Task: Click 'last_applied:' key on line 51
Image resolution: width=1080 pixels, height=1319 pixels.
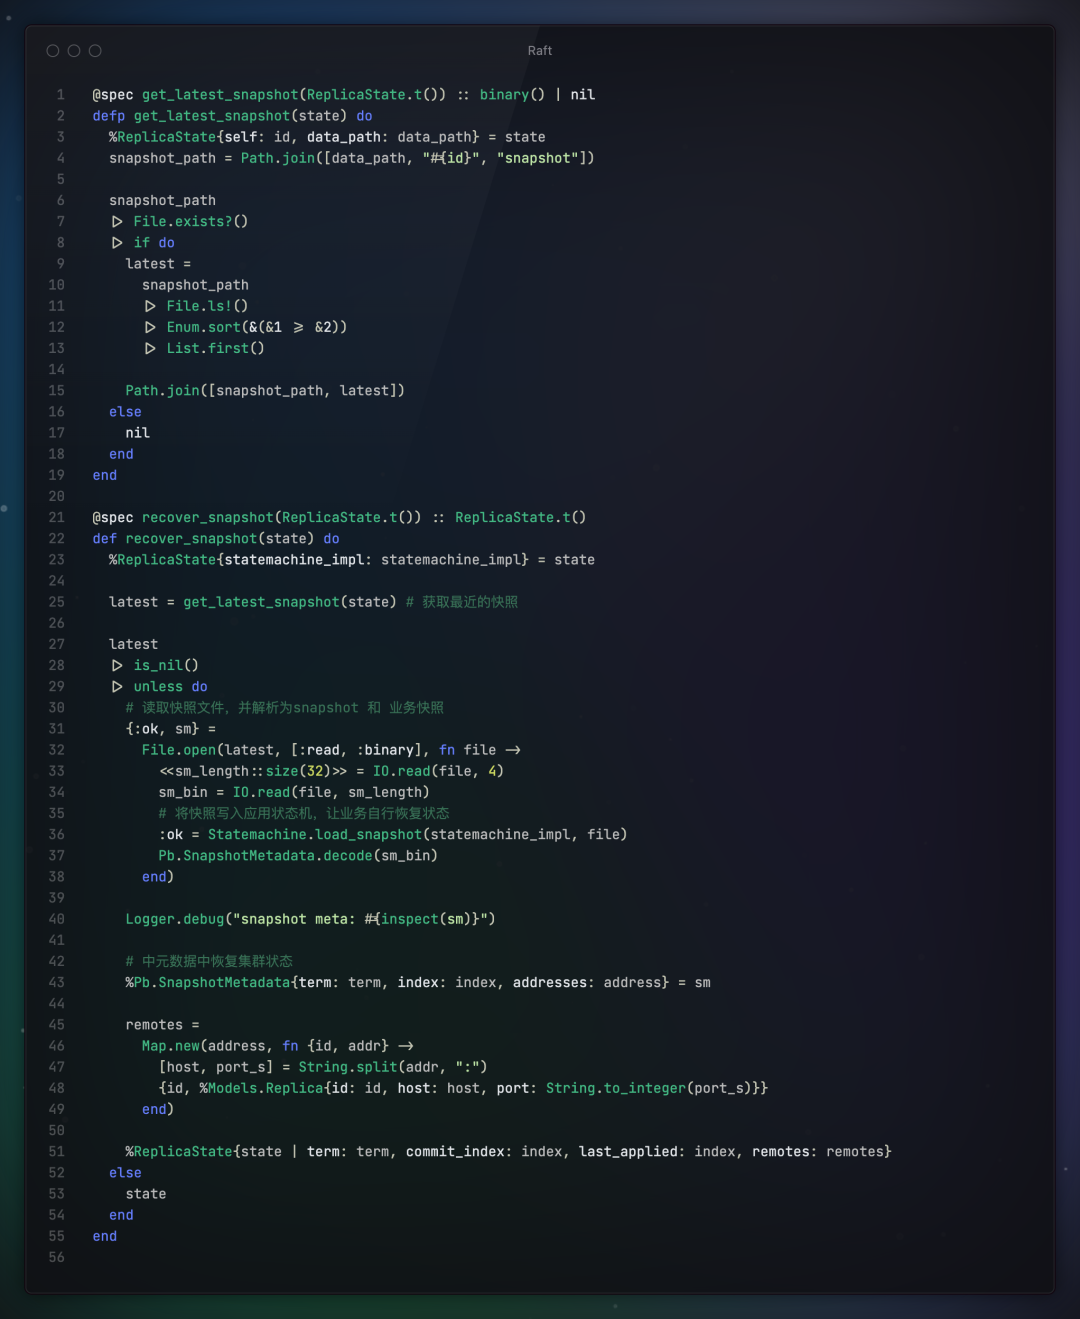Action: (633, 1152)
